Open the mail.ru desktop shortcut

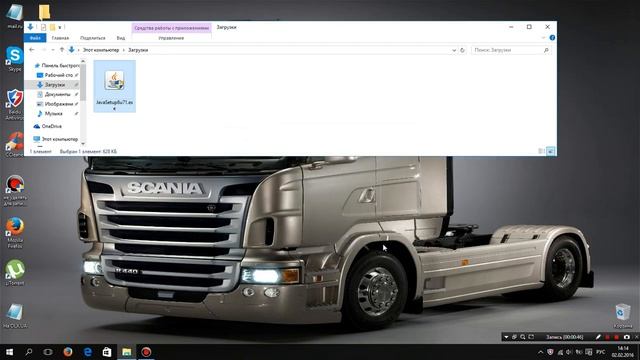point(15,17)
